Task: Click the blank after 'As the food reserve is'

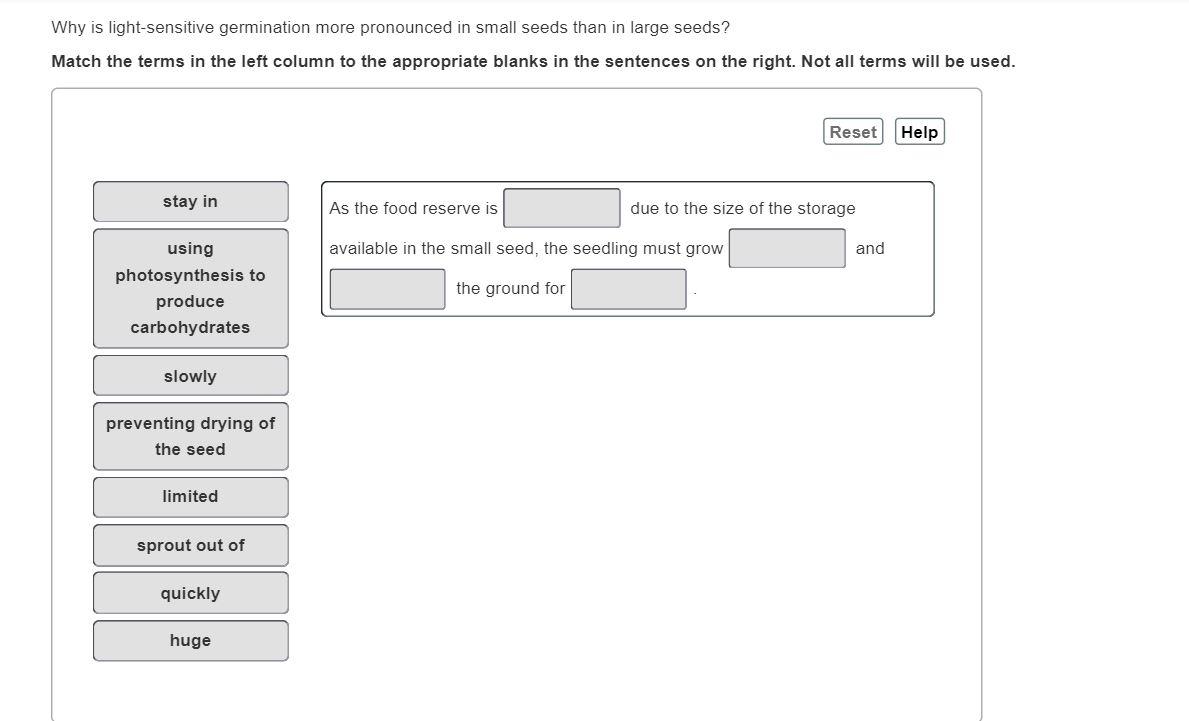Action: coord(562,208)
